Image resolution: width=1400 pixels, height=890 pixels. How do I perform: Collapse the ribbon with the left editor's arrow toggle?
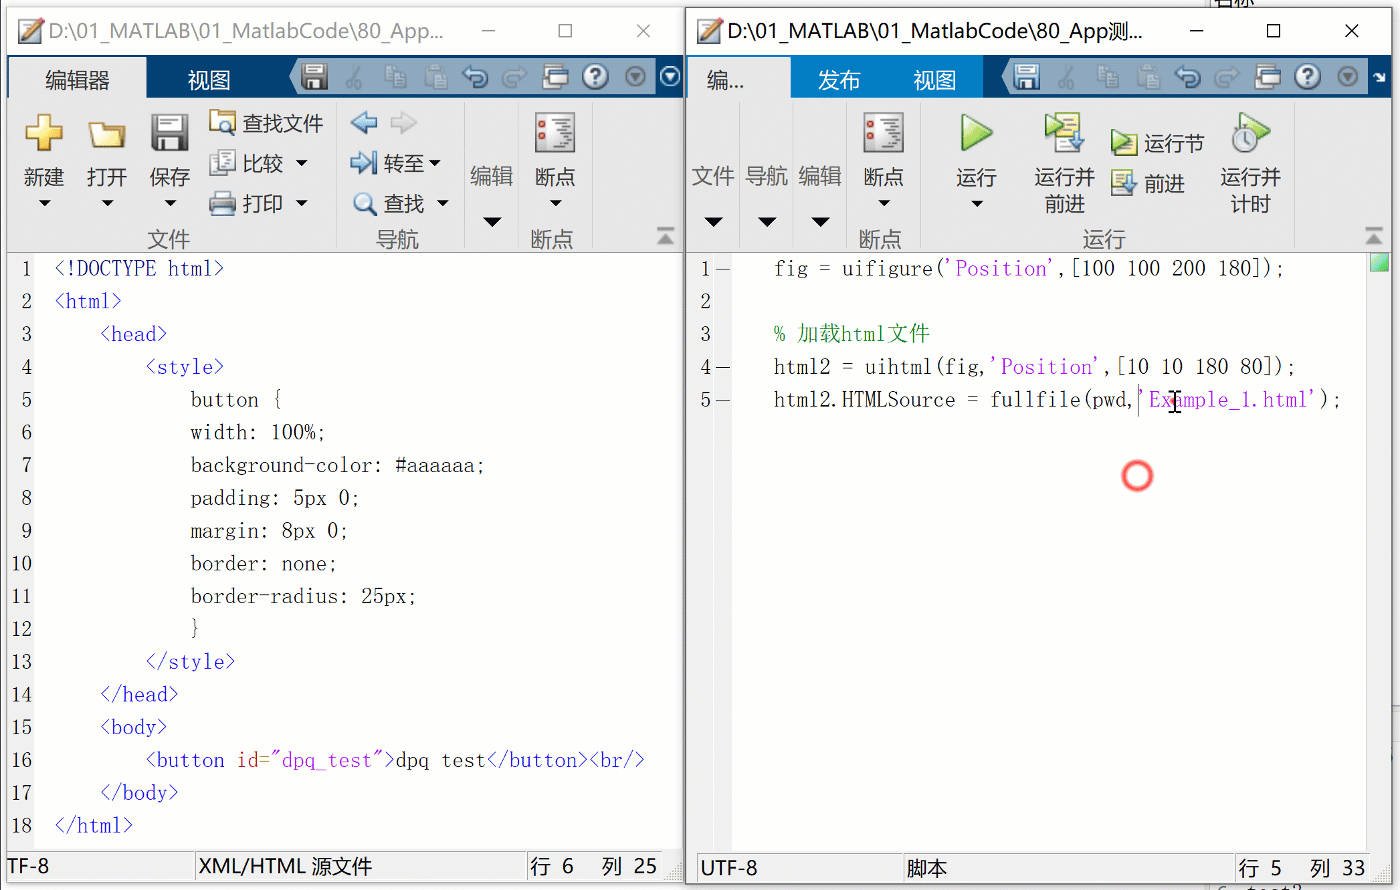(x=667, y=236)
